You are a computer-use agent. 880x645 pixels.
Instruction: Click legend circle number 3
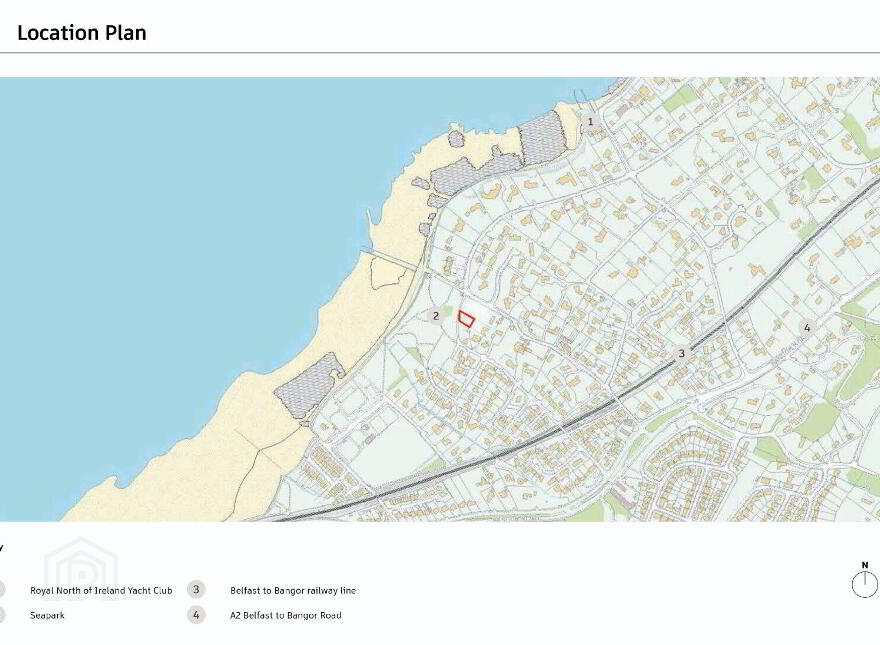click(196, 589)
